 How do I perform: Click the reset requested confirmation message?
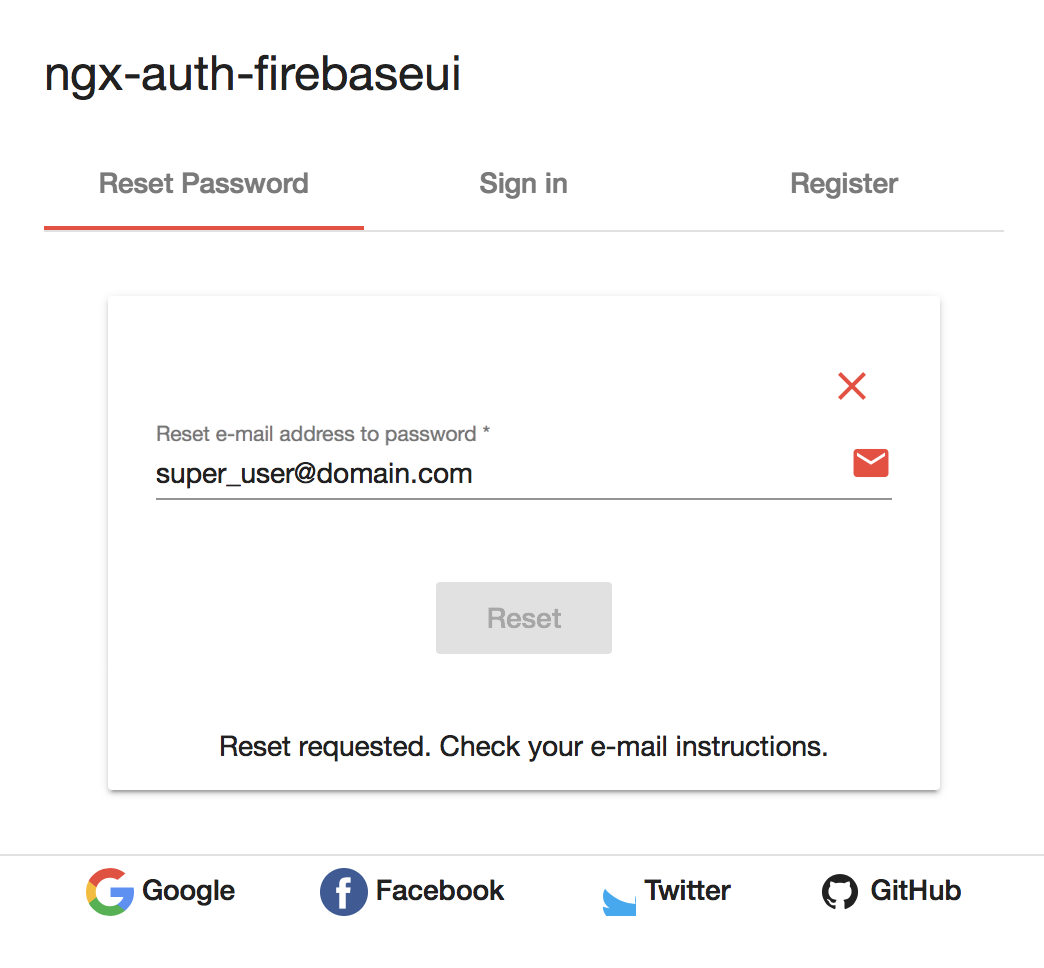click(x=523, y=746)
